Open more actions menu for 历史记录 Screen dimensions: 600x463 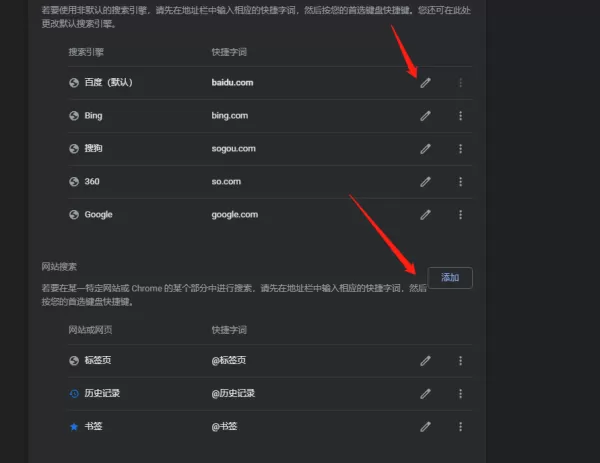coord(460,393)
